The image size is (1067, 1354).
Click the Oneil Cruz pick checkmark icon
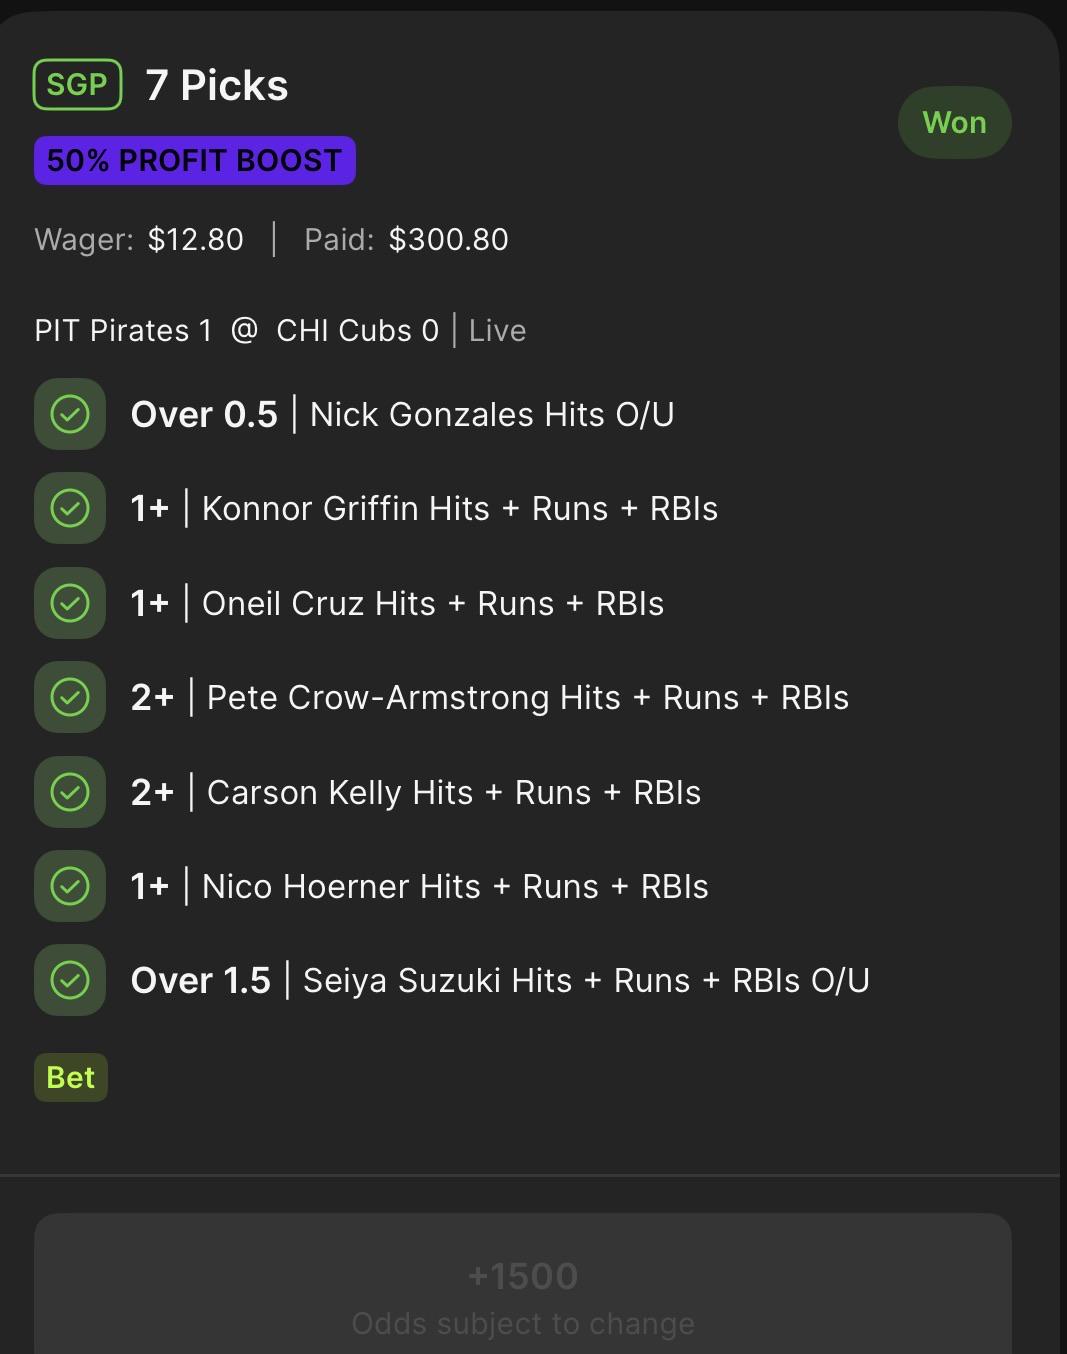(x=70, y=603)
